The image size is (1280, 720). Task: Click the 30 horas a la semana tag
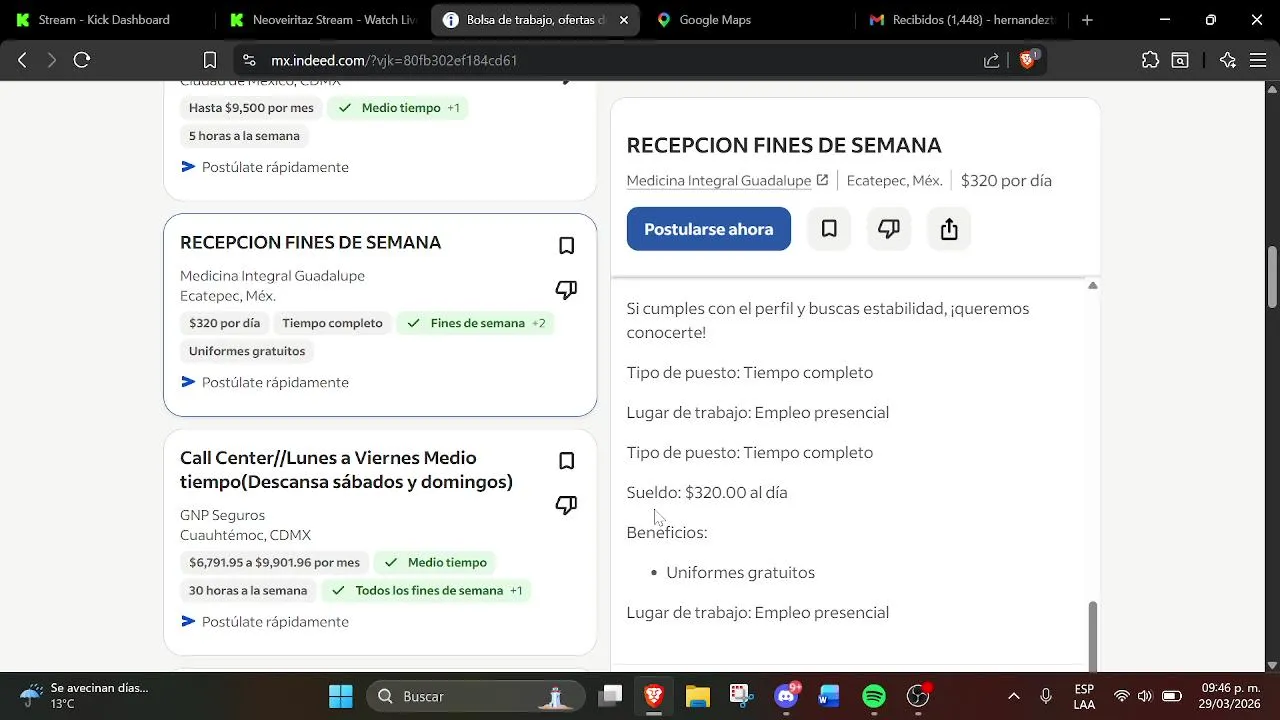tap(248, 591)
